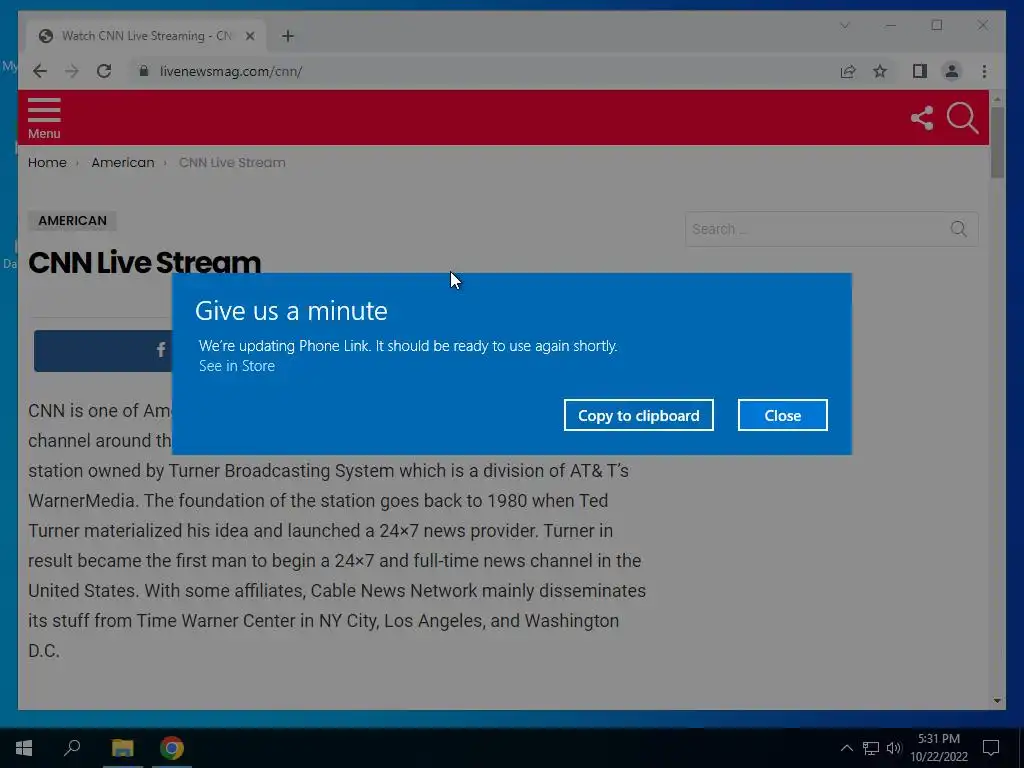This screenshot has height=768, width=1024.
Task: Click the magnifier icon inside sidebar search box
Action: click(958, 229)
